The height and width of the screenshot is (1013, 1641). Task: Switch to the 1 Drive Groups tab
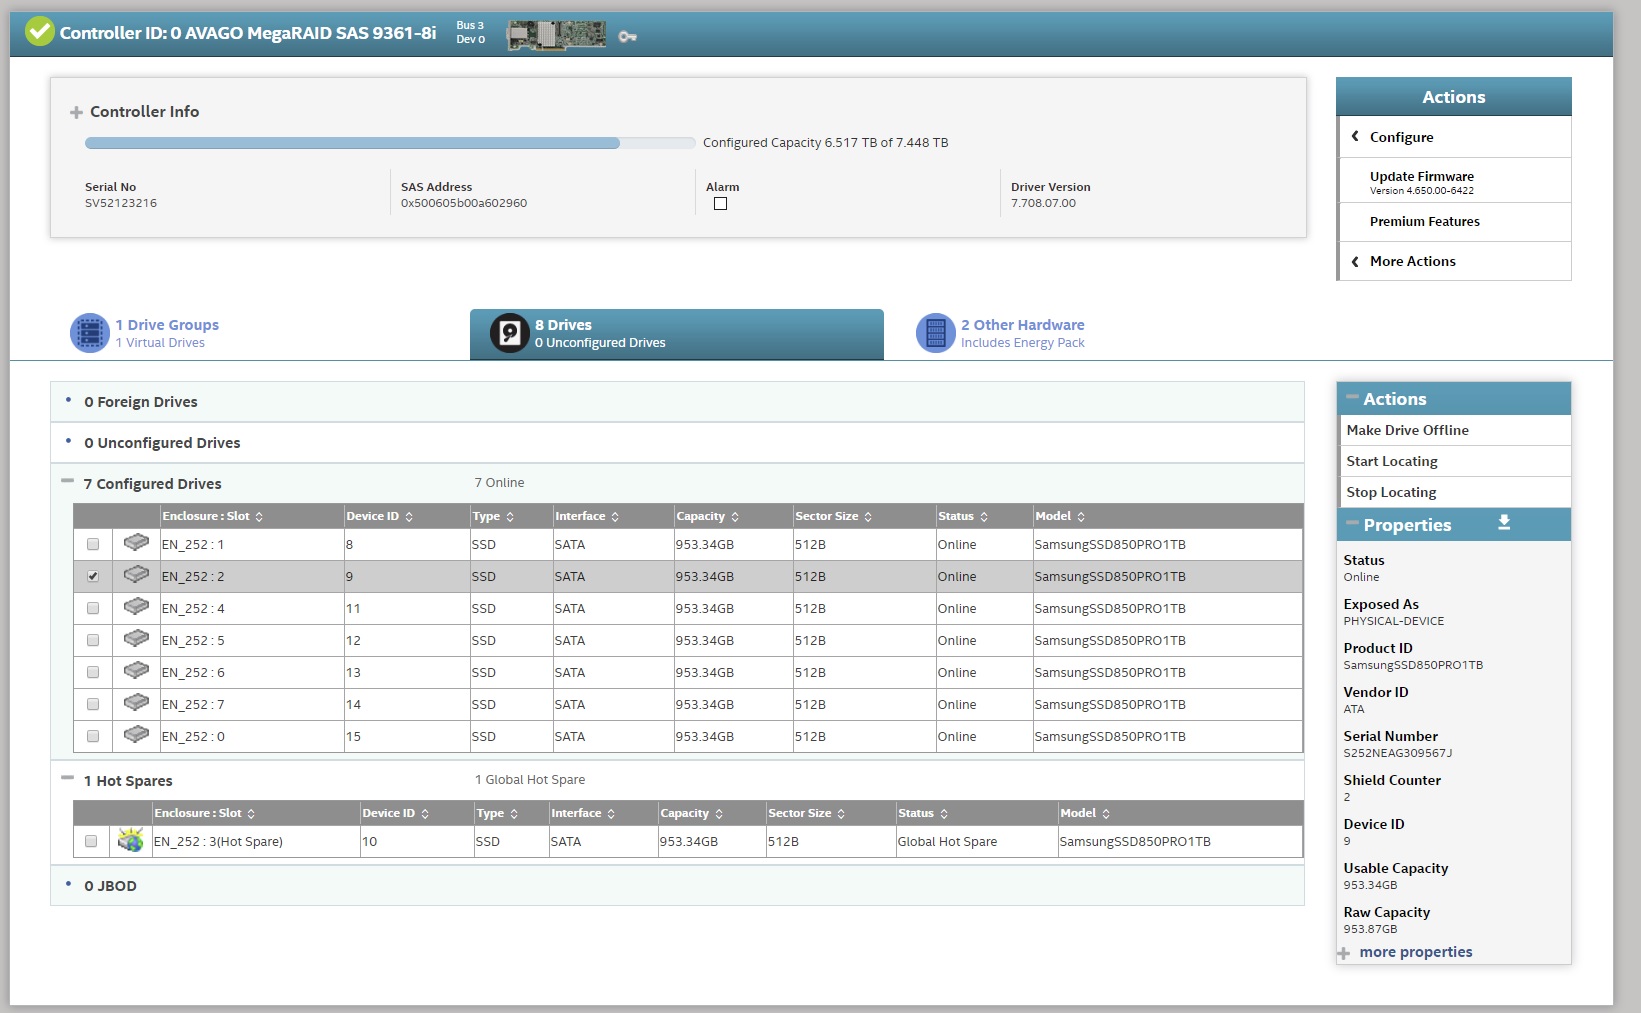click(x=145, y=333)
